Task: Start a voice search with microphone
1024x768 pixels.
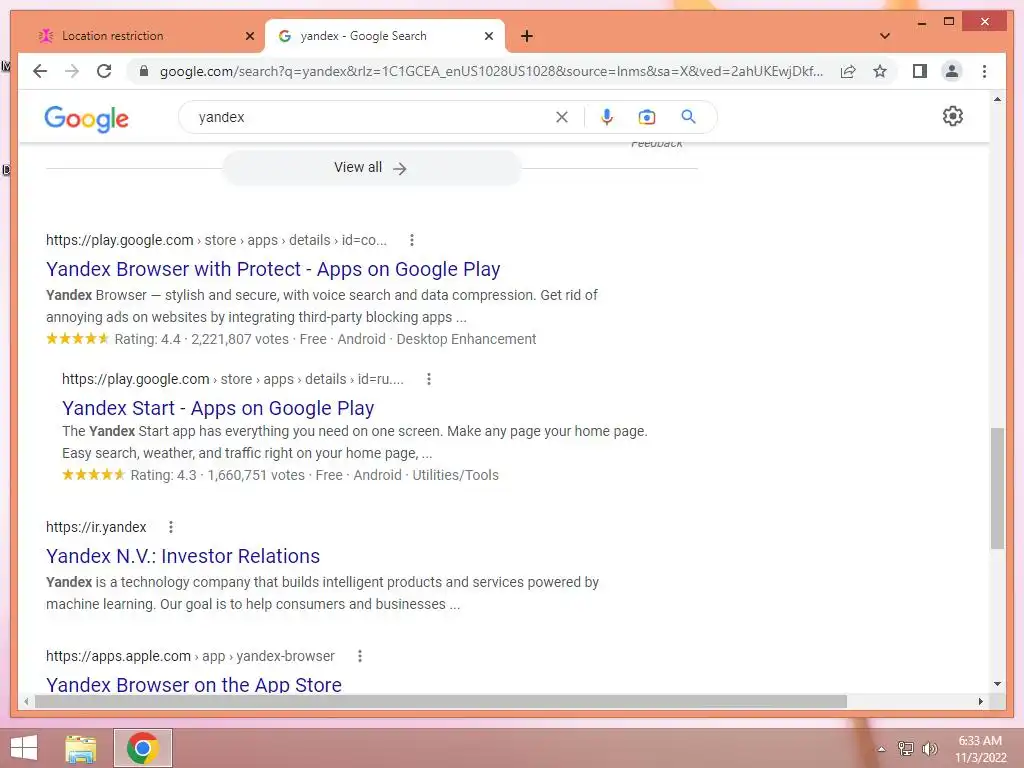Action: 607,117
